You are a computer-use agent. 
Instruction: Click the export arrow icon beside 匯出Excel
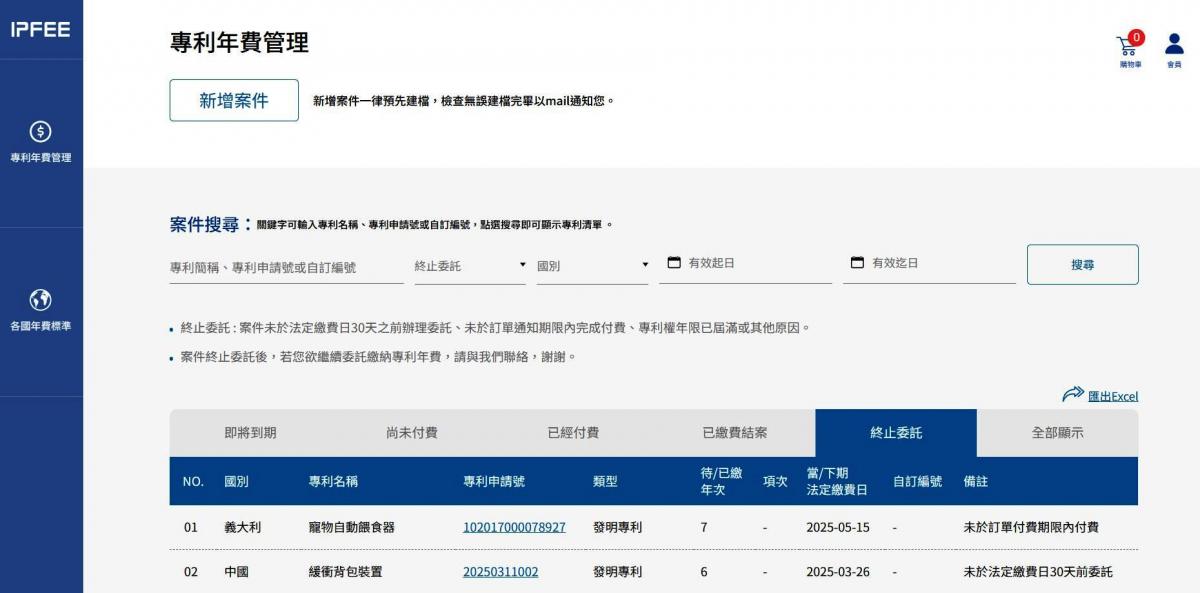(x=1073, y=395)
